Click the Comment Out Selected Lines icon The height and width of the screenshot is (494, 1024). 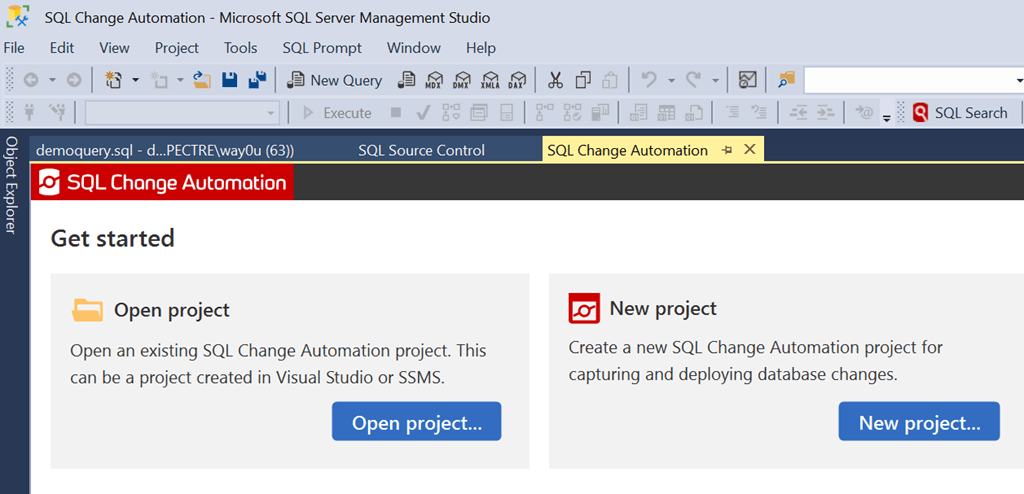click(x=732, y=112)
